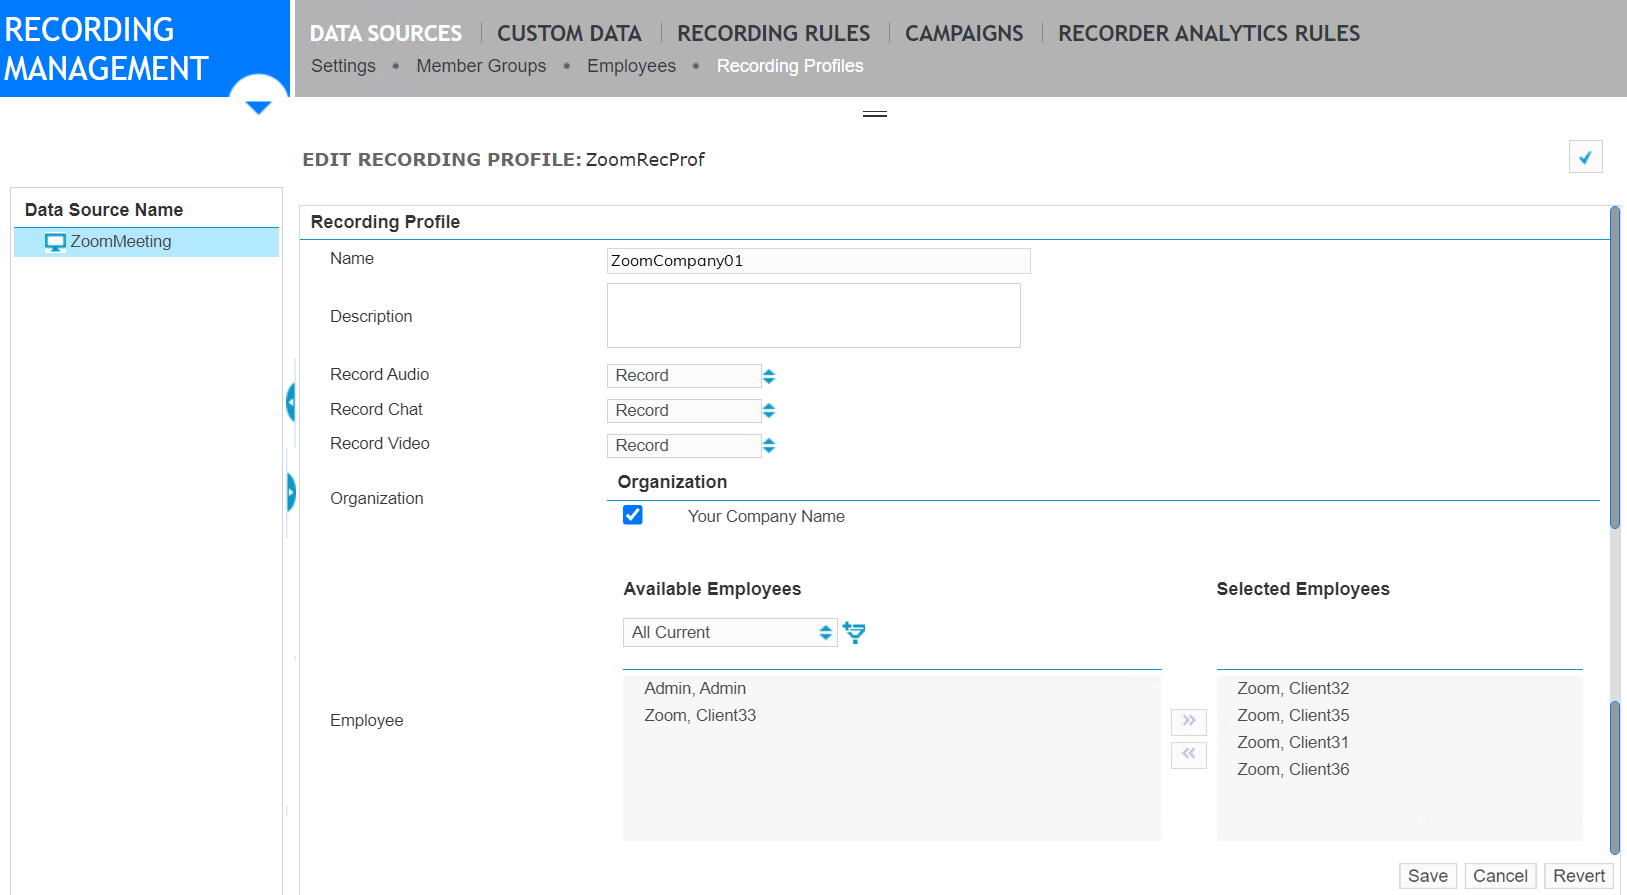Open the Recorder Analytics Rules tab
The width and height of the screenshot is (1627, 895).
point(1209,33)
